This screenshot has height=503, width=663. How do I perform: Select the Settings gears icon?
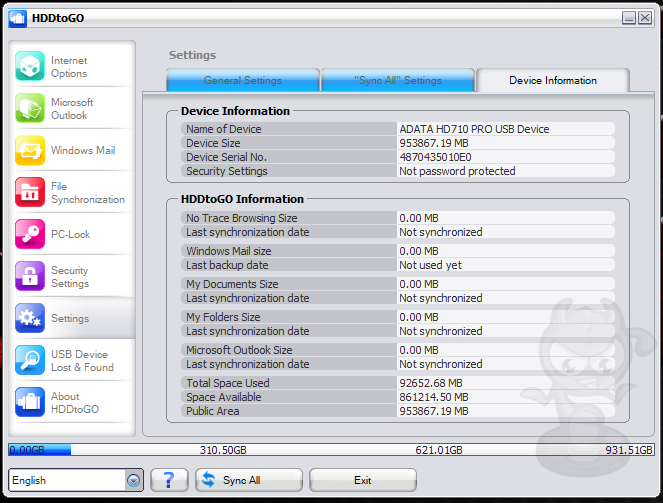(30, 318)
